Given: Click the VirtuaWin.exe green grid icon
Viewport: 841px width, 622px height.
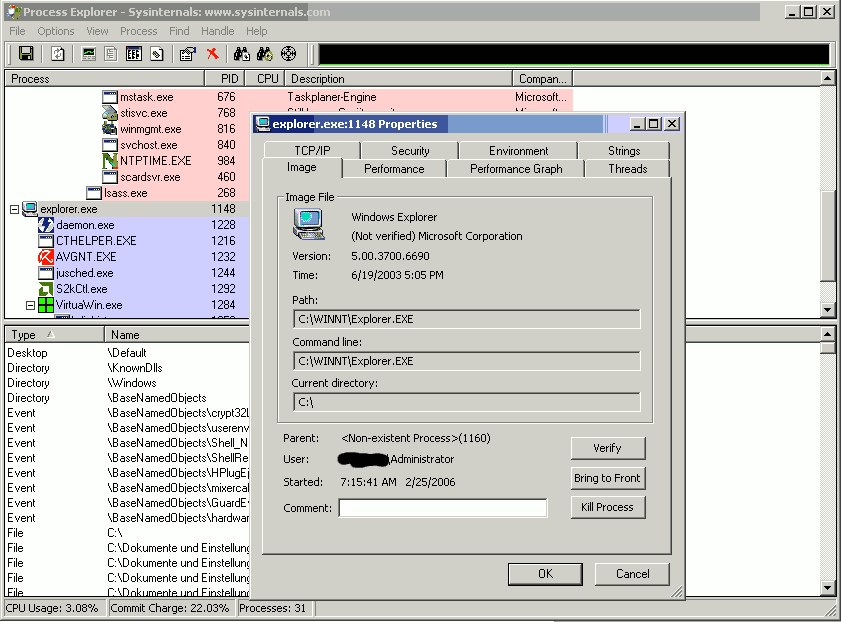Looking at the screenshot, I should click(x=46, y=305).
